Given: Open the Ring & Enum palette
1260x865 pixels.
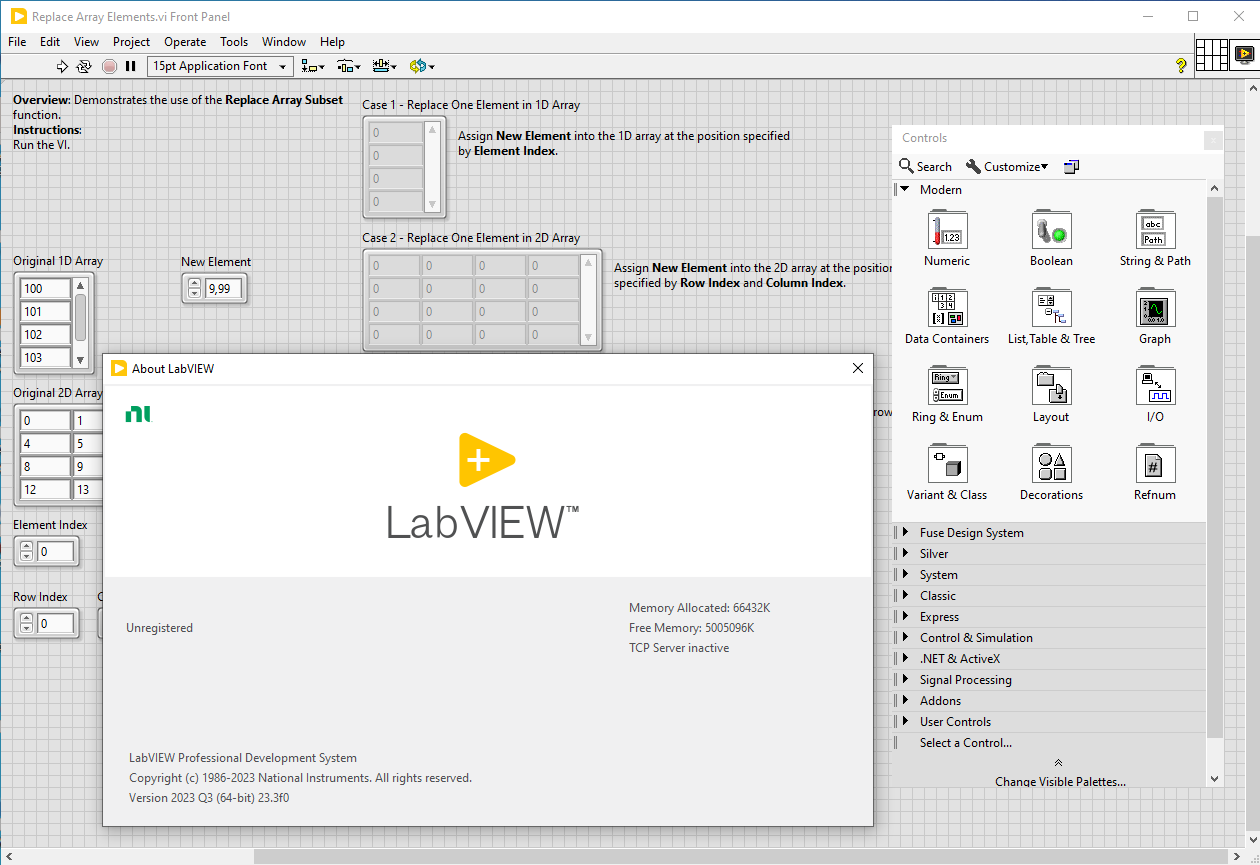Looking at the screenshot, I should (947, 395).
